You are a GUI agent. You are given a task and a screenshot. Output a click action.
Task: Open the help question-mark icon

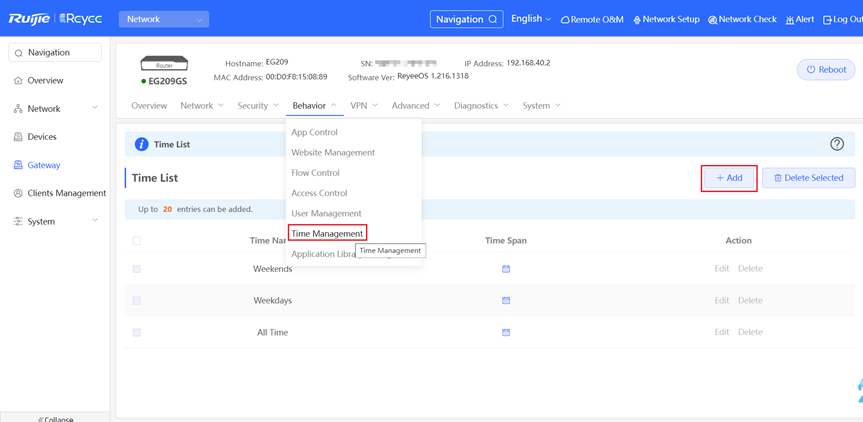(x=837, y=144)
